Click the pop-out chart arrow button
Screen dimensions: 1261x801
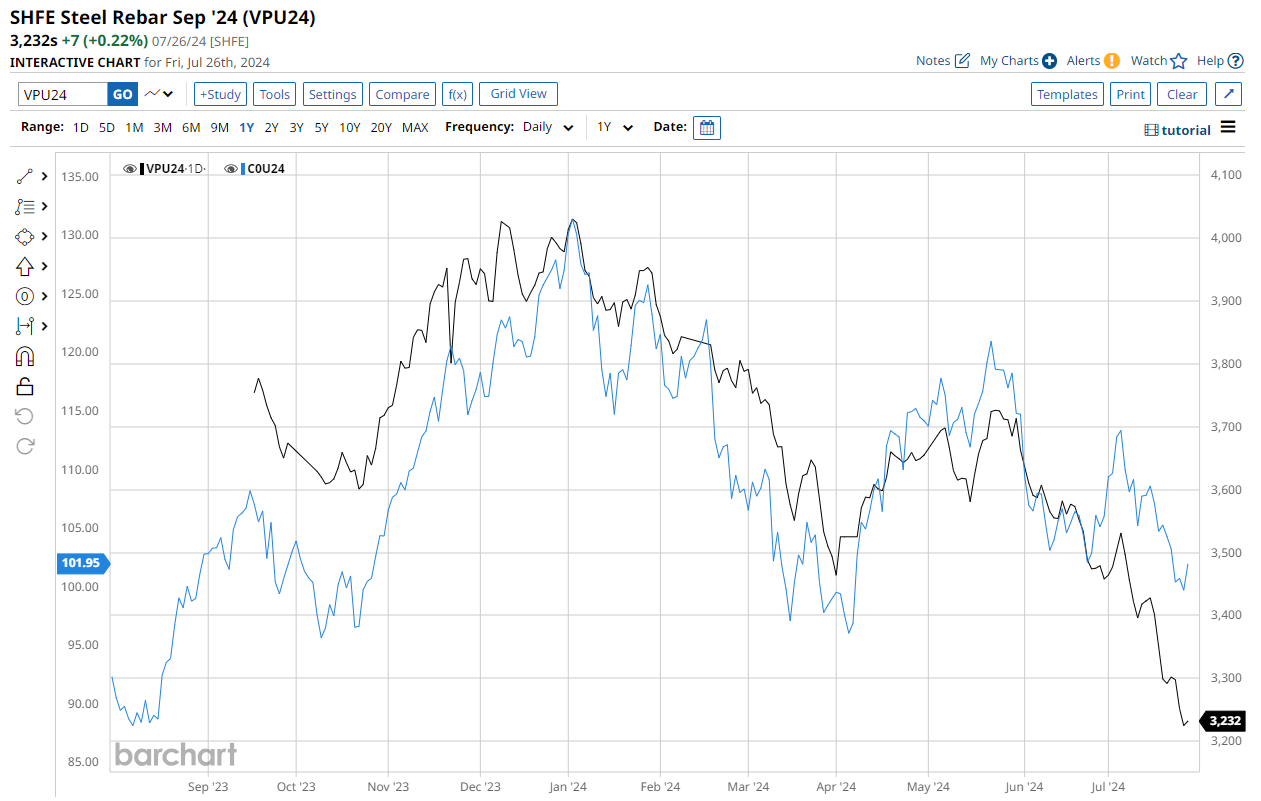pos(1229,94)
